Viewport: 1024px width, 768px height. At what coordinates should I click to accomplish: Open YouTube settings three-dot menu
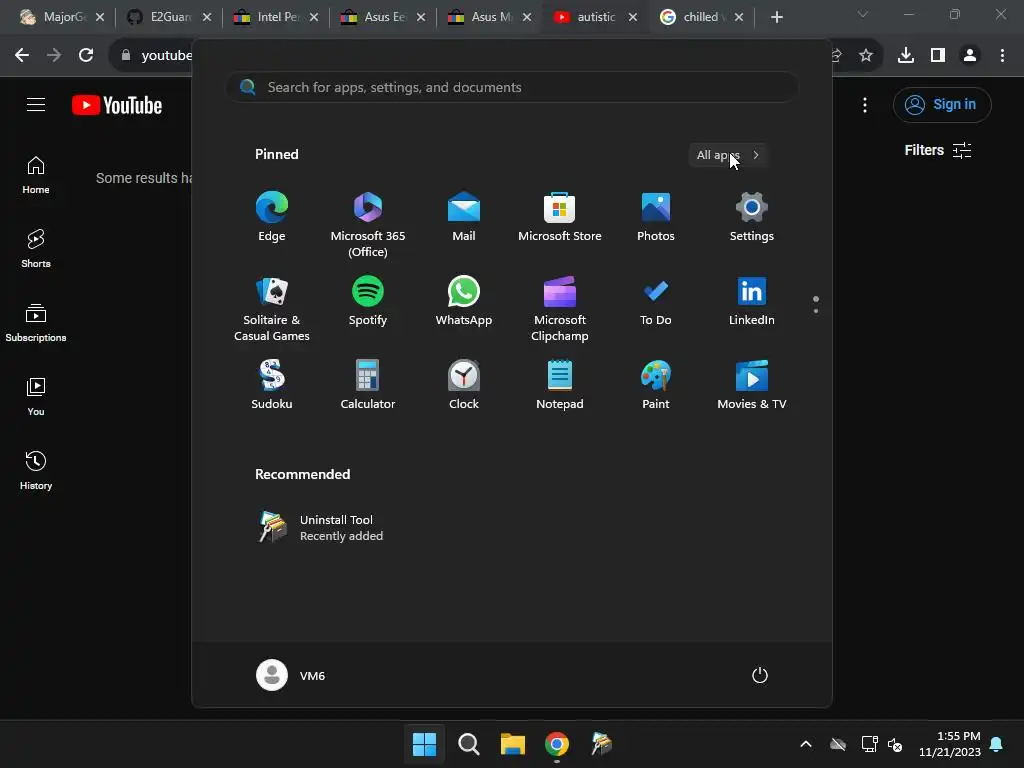coord(865,104)
